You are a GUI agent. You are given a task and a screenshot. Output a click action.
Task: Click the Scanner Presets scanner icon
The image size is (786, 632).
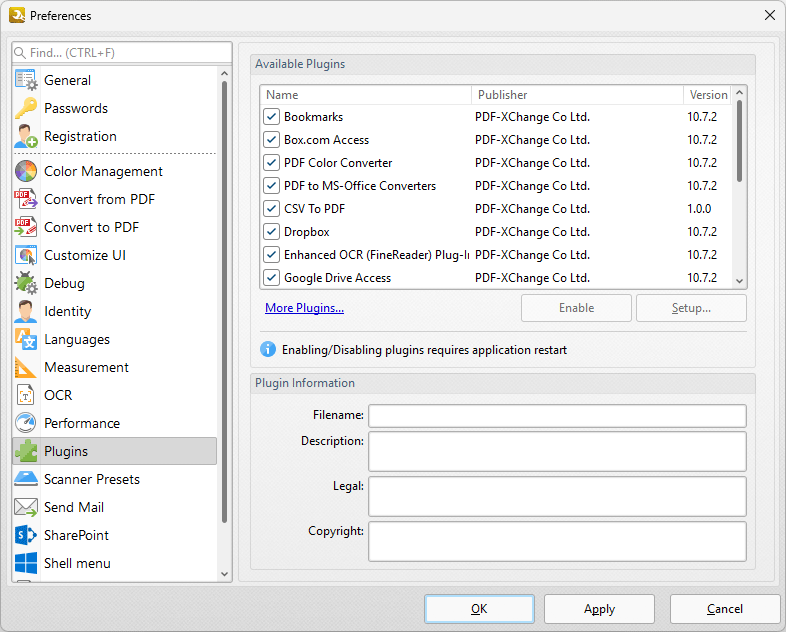[x=26, y=479]
